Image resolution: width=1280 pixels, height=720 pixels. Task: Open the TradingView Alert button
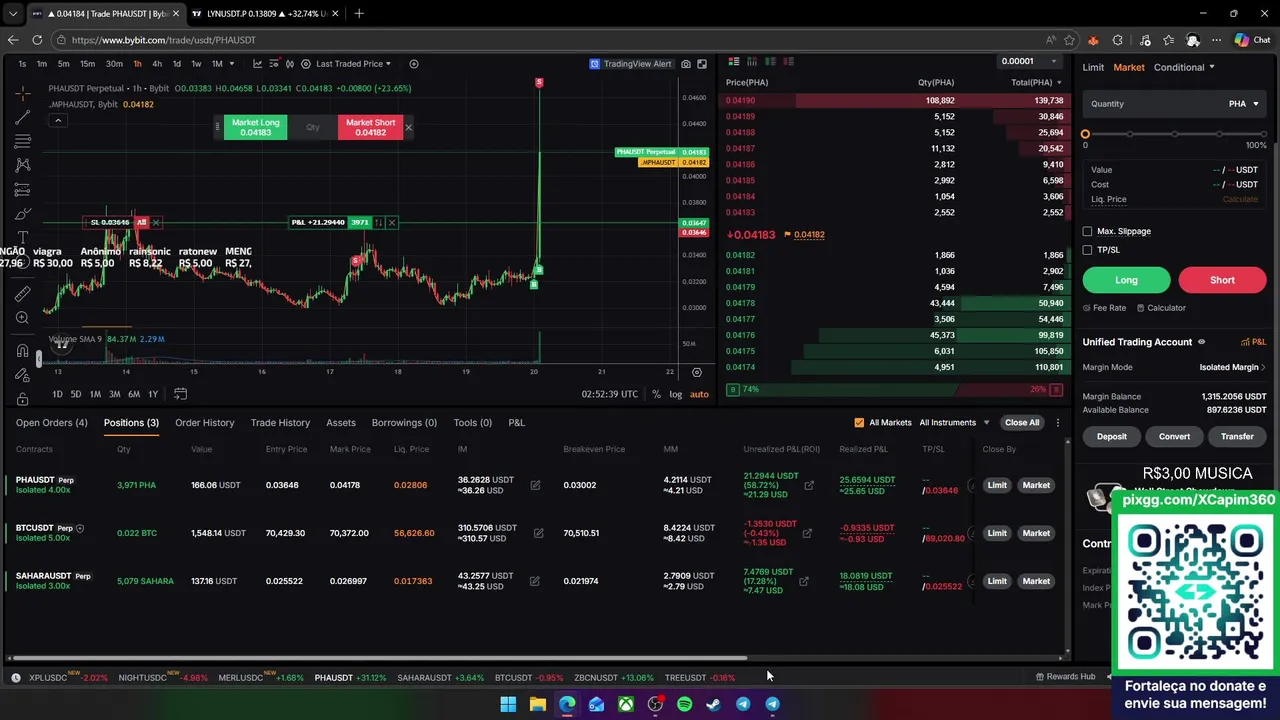[631, 64]
